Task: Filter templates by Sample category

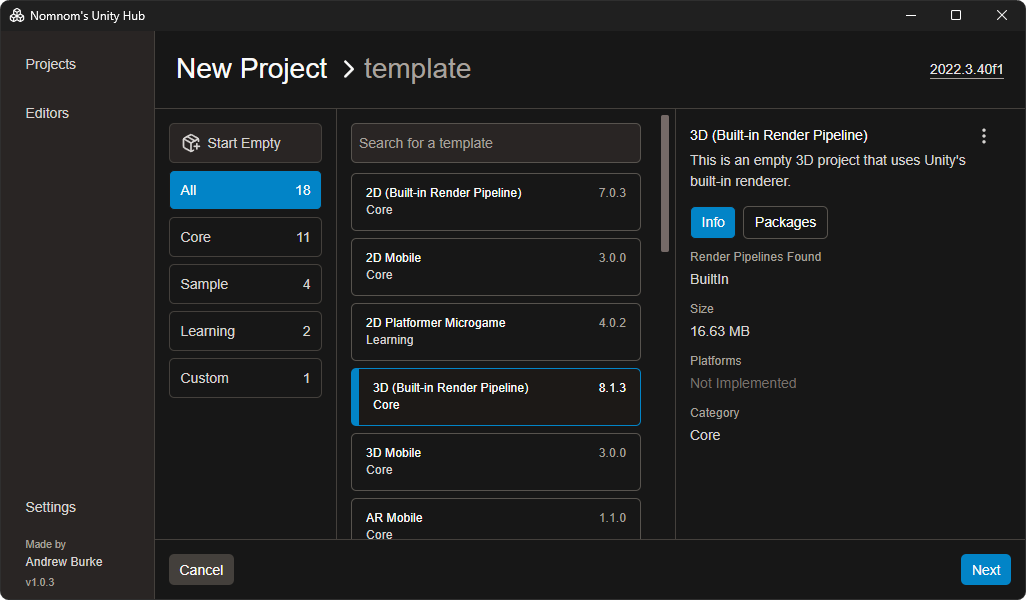Action: tap(245, 284)
